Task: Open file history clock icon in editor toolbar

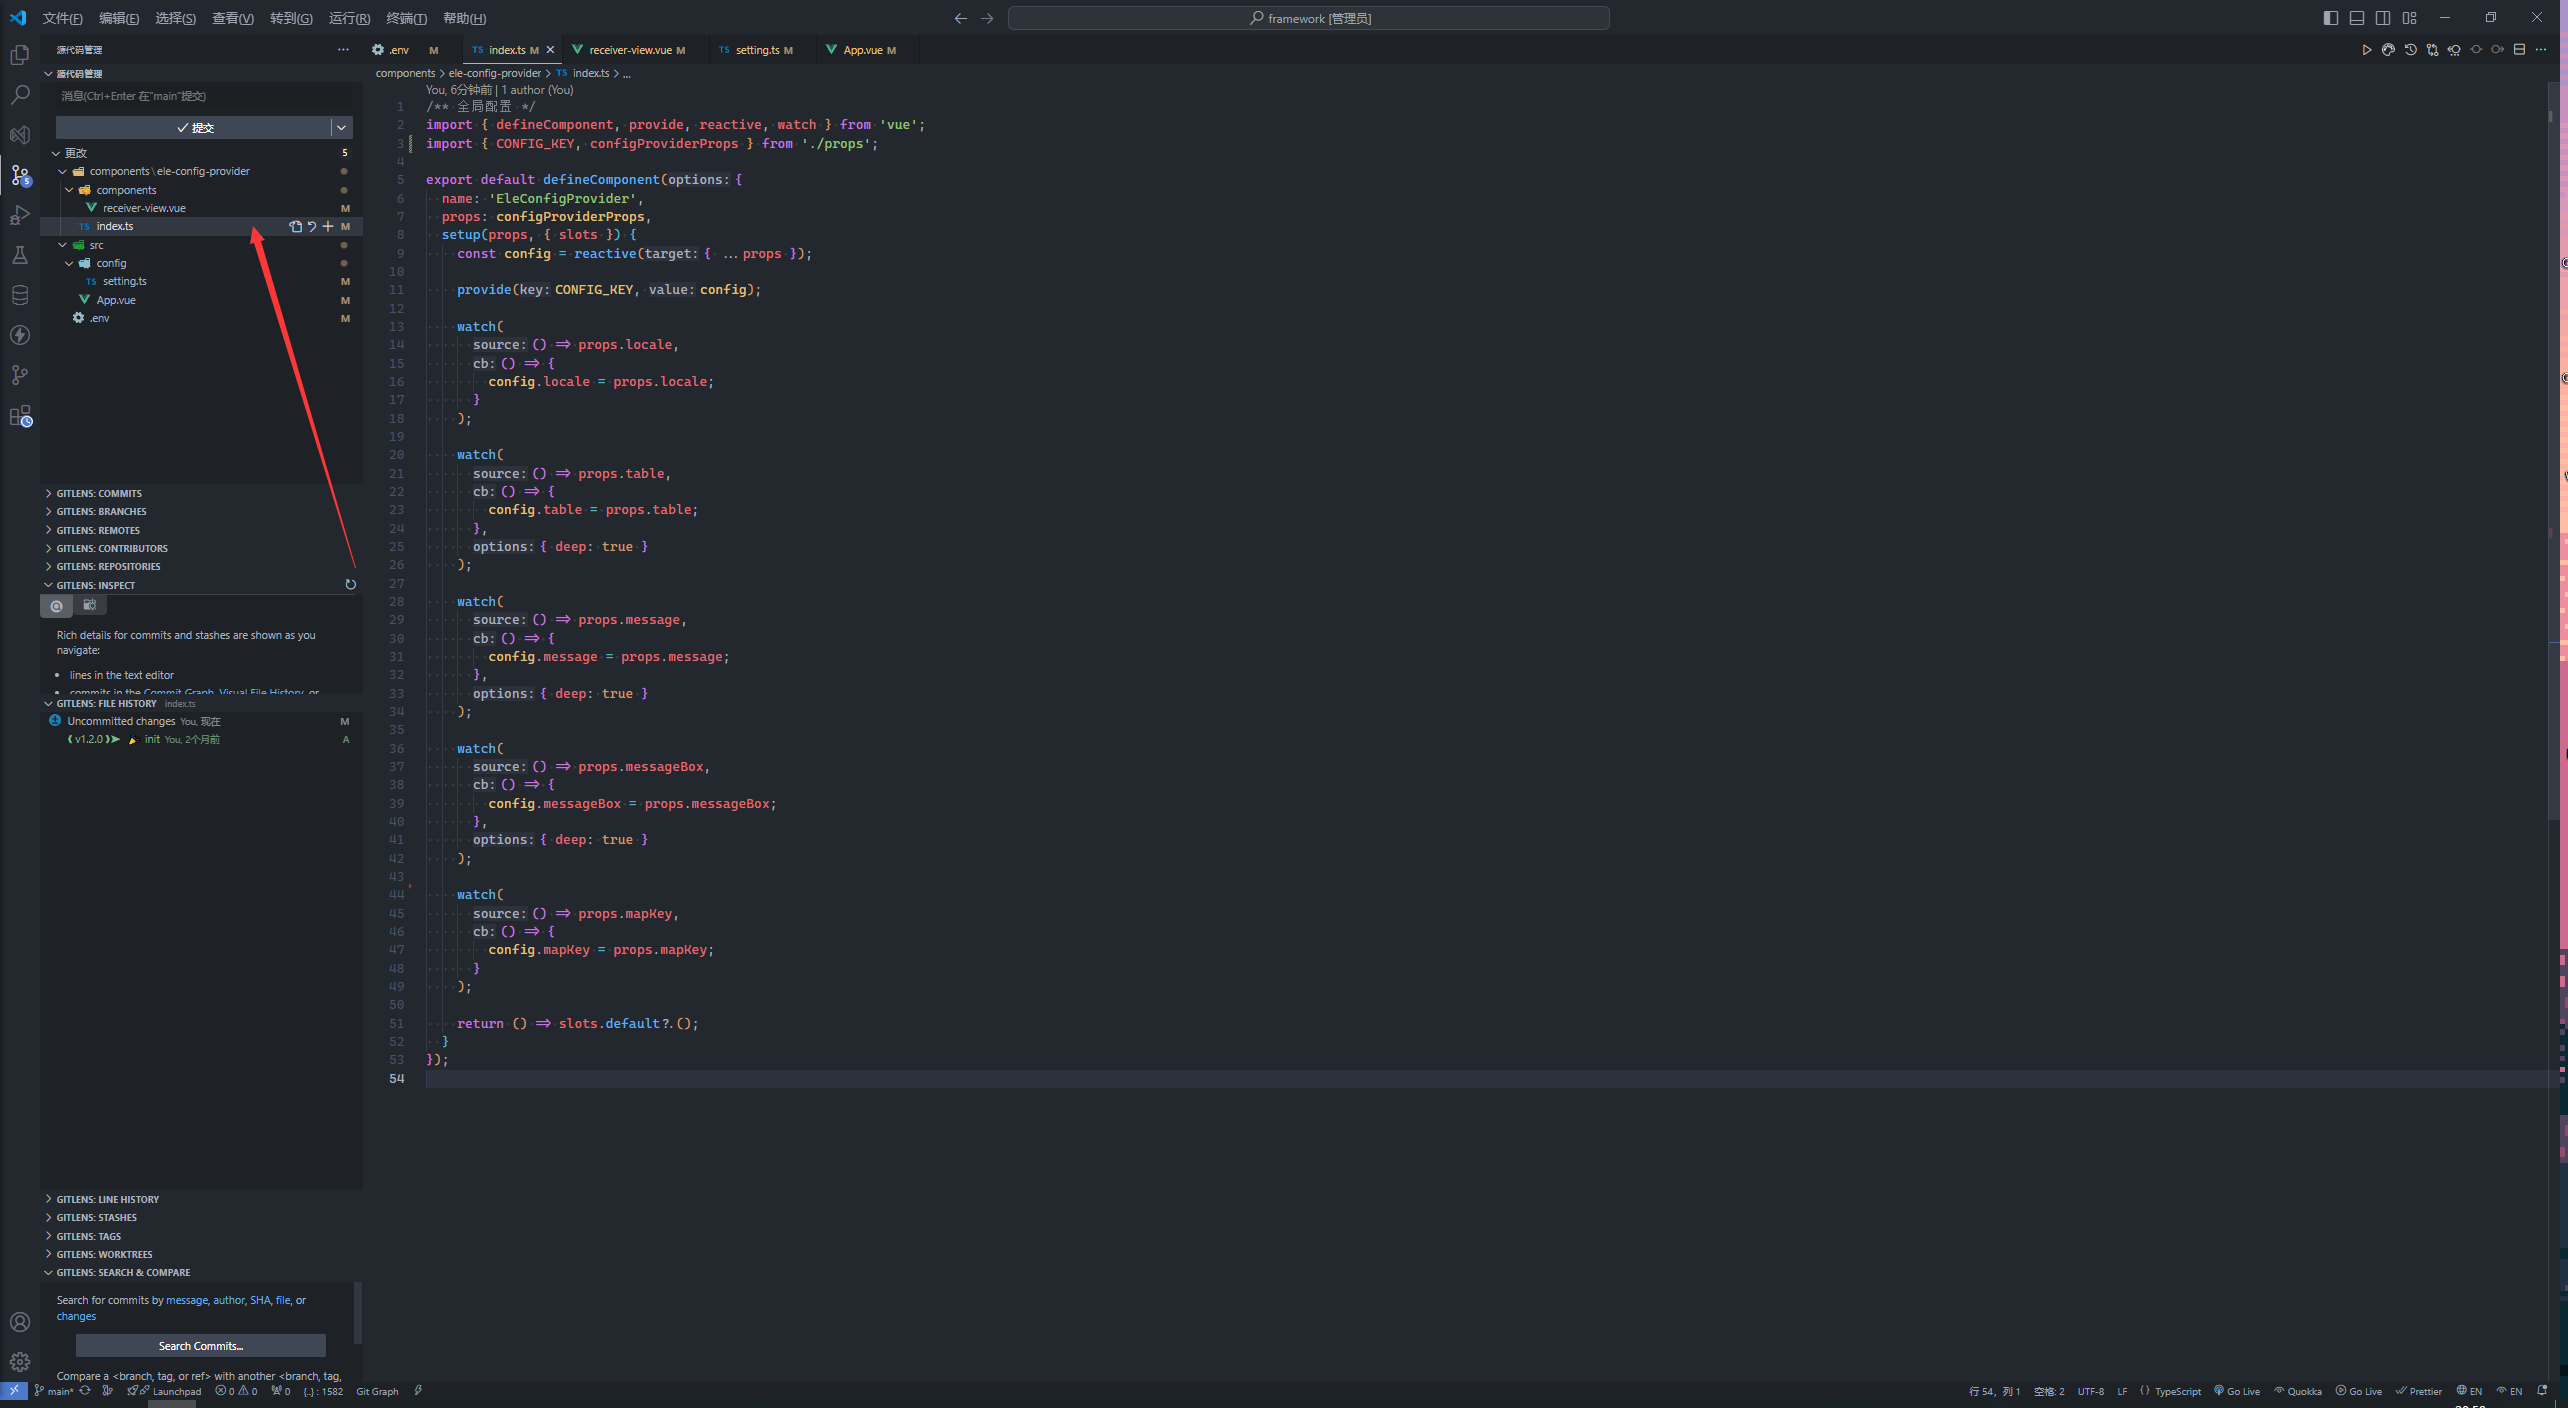Action: (x=2410, y=50)
